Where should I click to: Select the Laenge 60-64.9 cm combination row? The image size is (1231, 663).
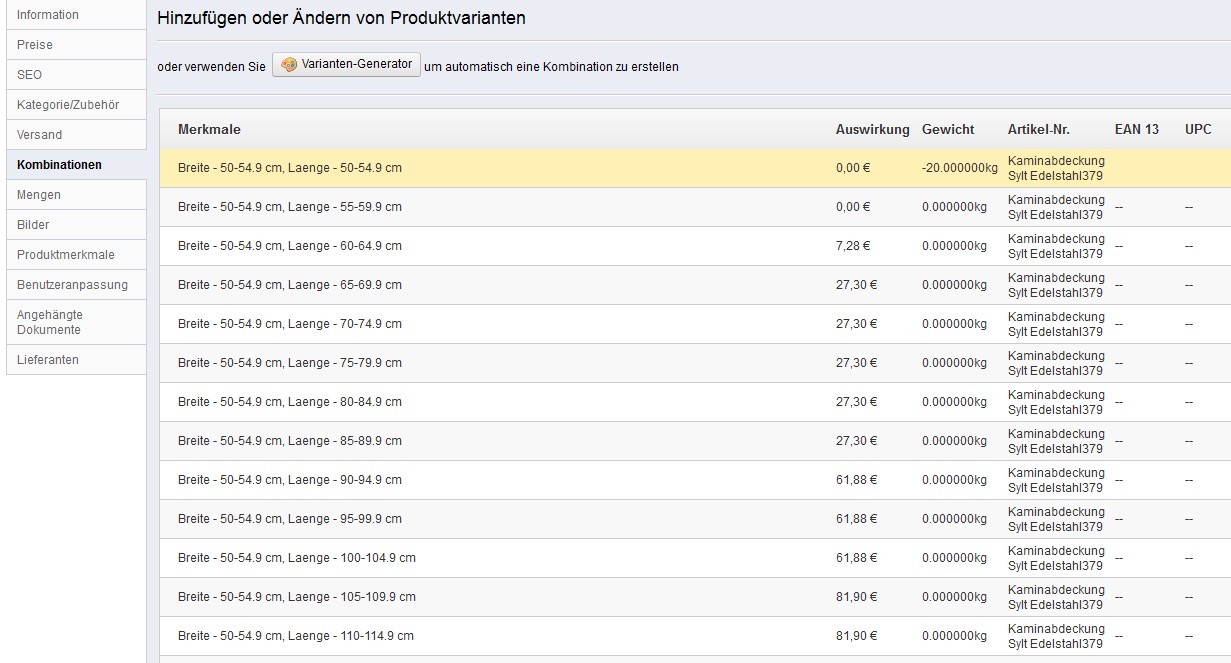tap(290, 246)
